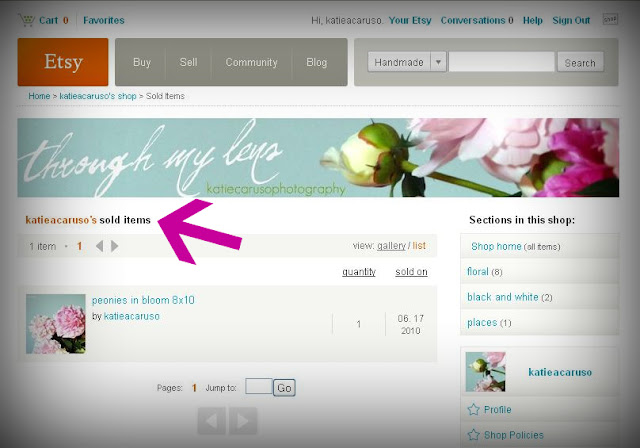The height and width of the screenshot is (448, 640).
Task: Open the places section
Action: click(482, 323)
